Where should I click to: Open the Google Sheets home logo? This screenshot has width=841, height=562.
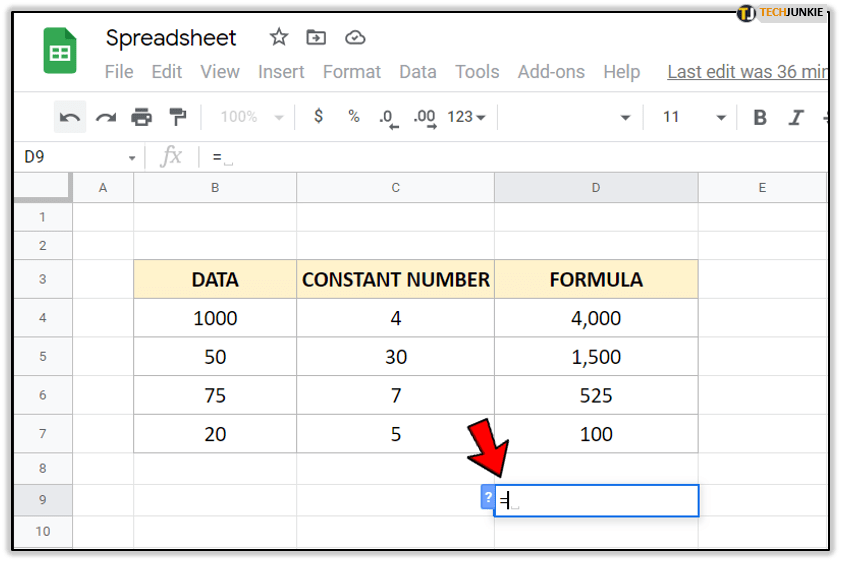(60, 51)
